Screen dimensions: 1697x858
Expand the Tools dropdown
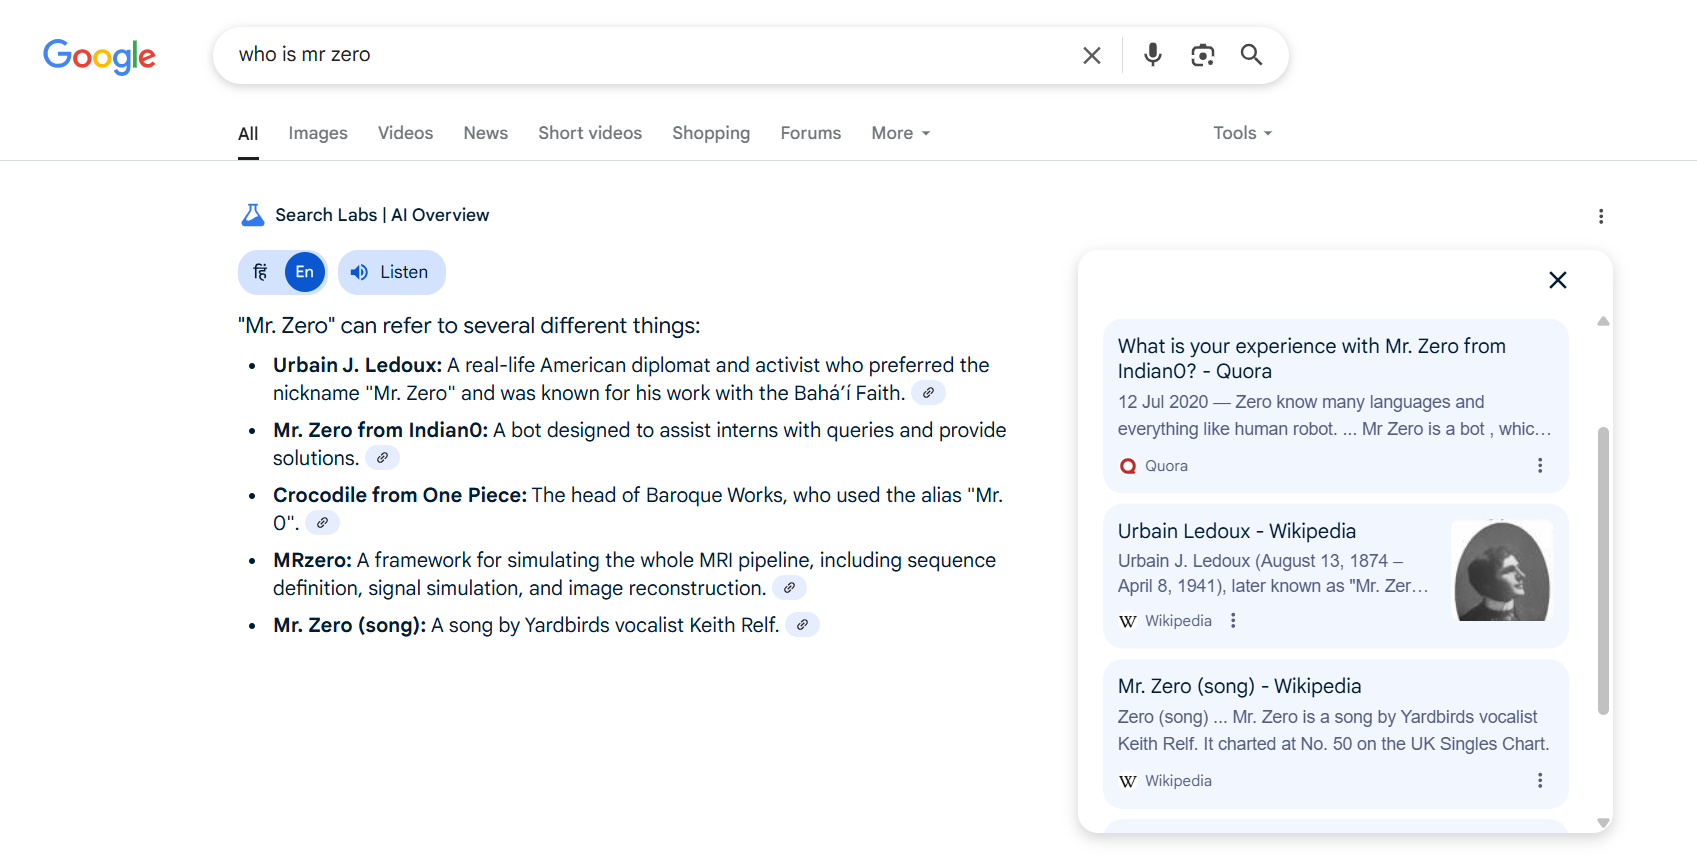(x=1243, y=133)
